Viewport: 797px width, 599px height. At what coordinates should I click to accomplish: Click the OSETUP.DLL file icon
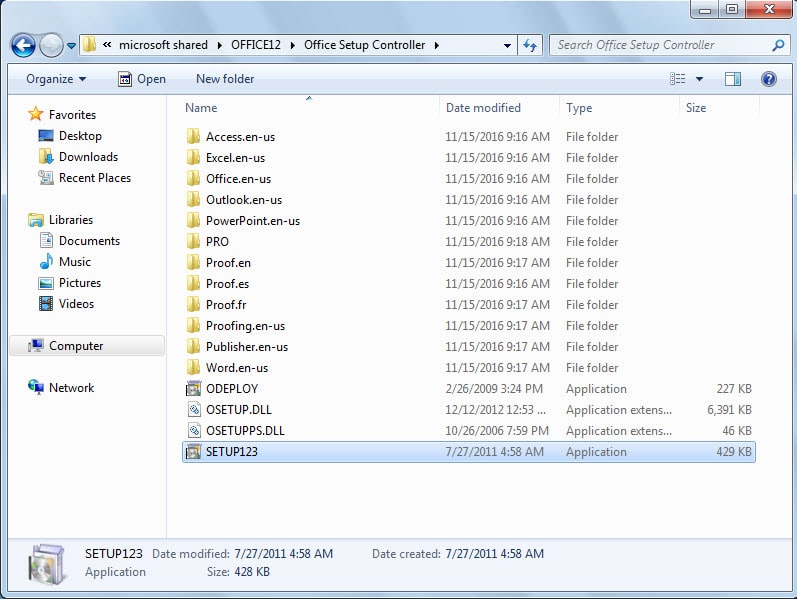pyautogui.click(x=194, y=410)
